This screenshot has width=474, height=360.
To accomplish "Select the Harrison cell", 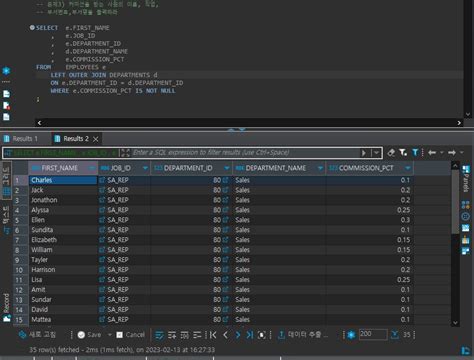I will 63,270.
